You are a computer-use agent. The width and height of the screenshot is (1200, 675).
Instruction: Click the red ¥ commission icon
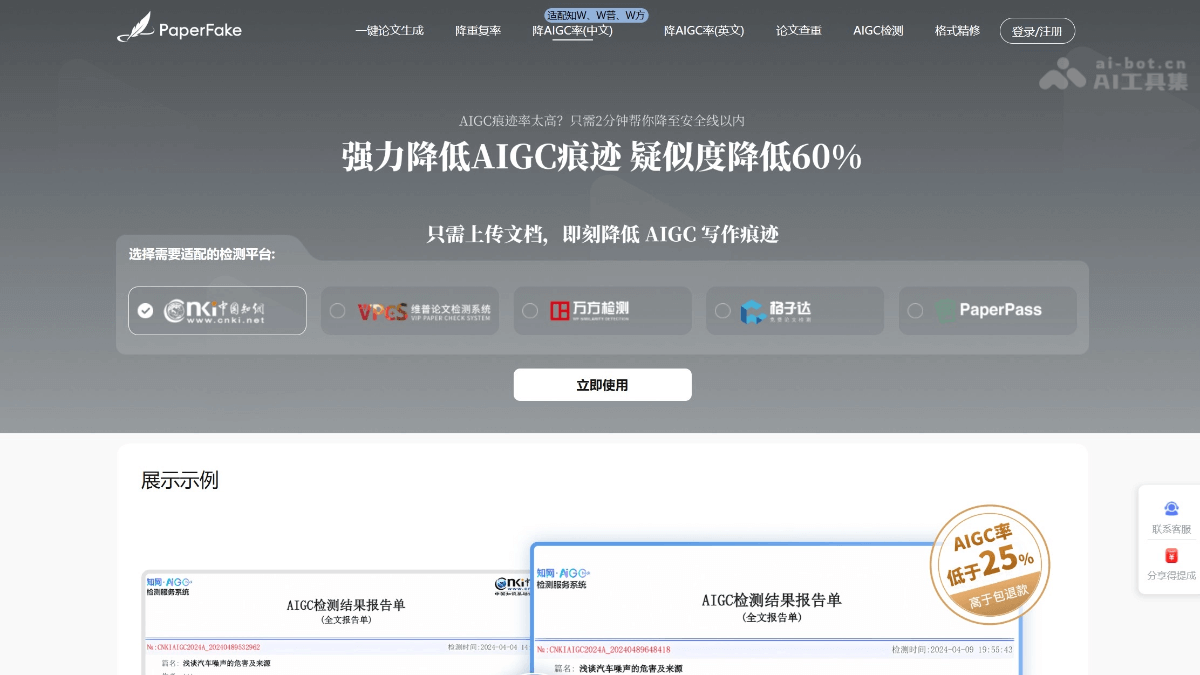click(x=1170, y=555)
